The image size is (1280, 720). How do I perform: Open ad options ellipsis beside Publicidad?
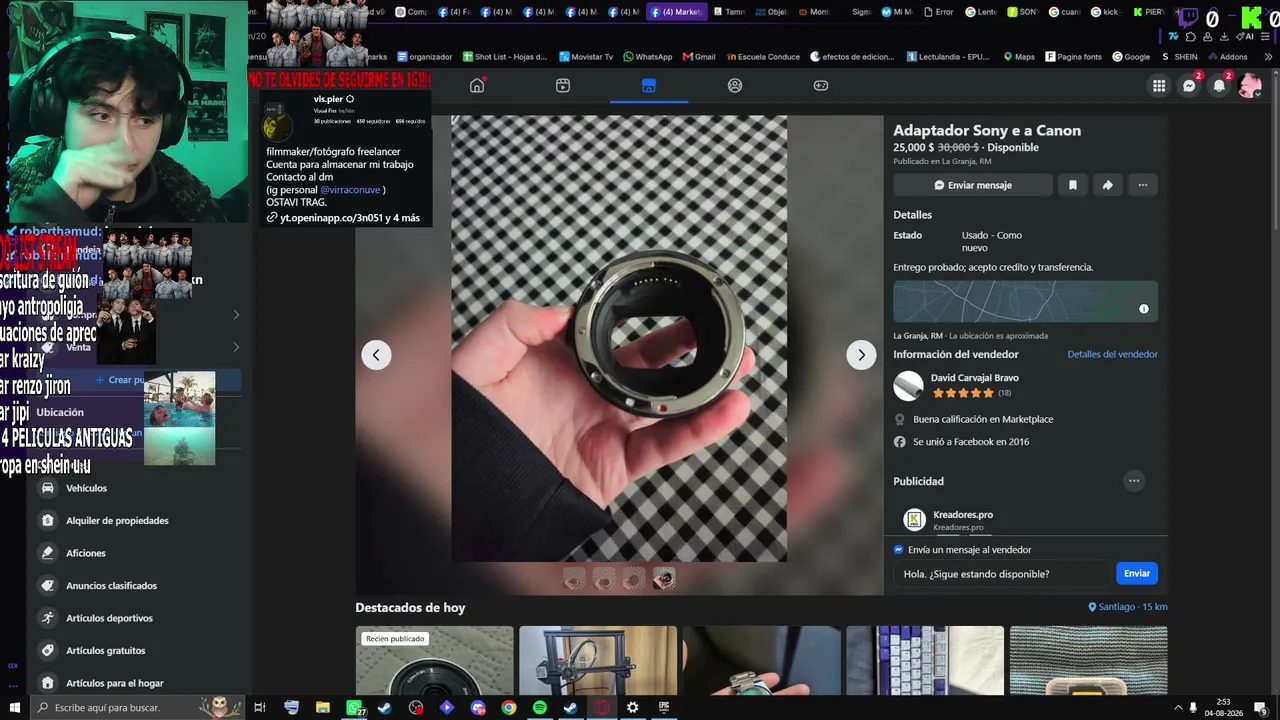pyautogui.click(x=1134, y=481)
